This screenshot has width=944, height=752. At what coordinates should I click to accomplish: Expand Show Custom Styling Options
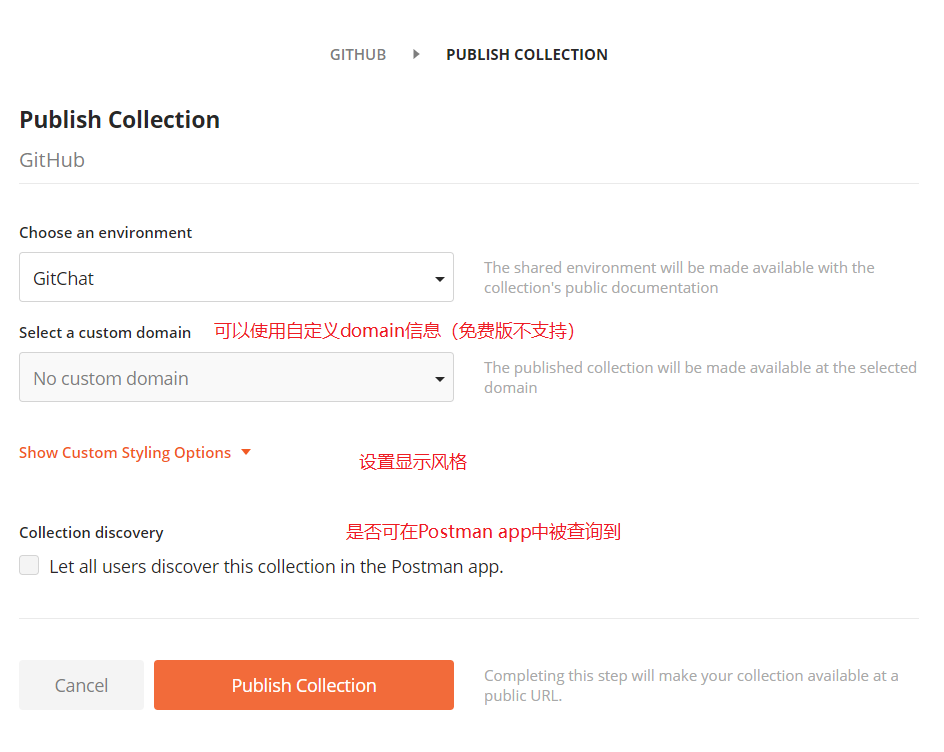pyautogui.click(x=125, y=453)
